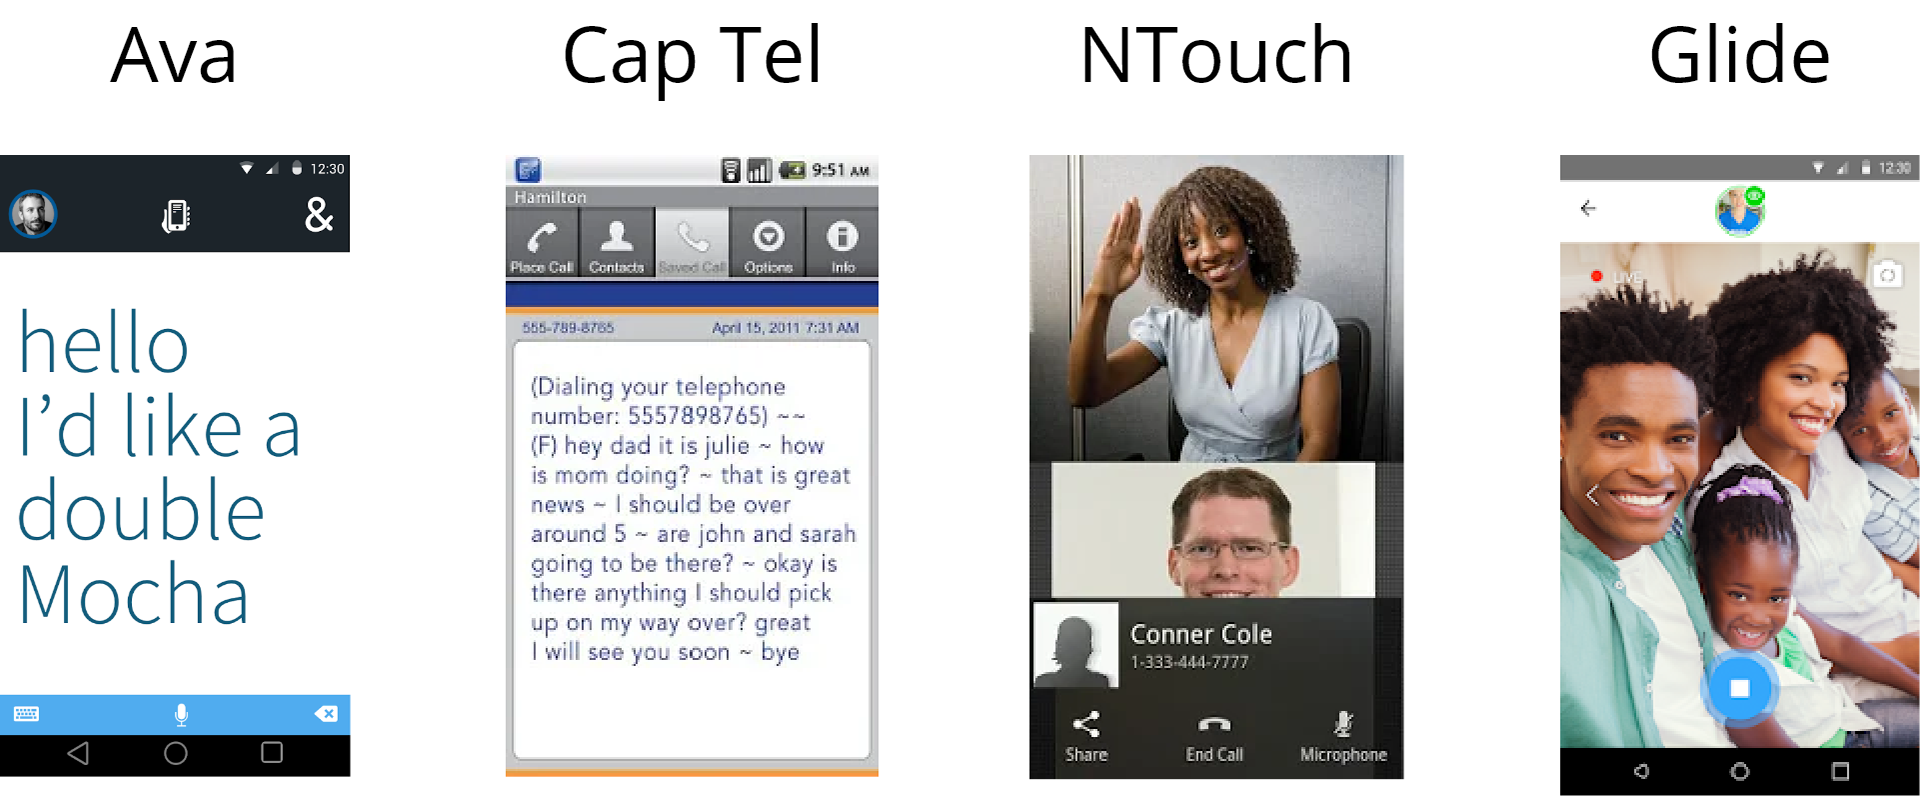Open the keyboard in Ava's blue bar
This screenshot has width=1920, height=796.
tap(26, 714)
